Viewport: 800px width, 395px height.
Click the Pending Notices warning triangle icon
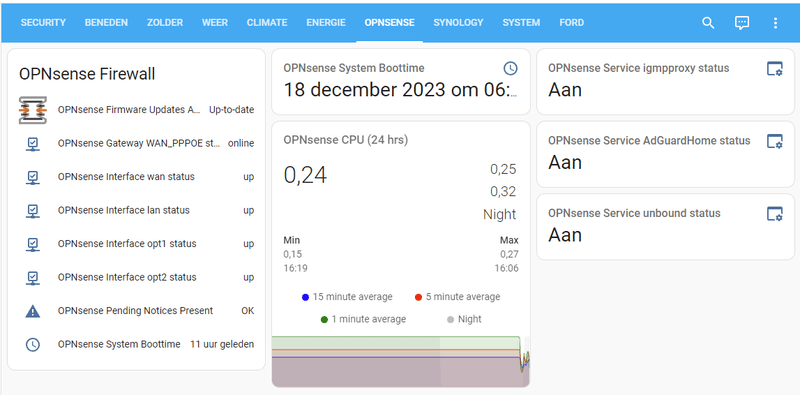(x=33, y=311)
